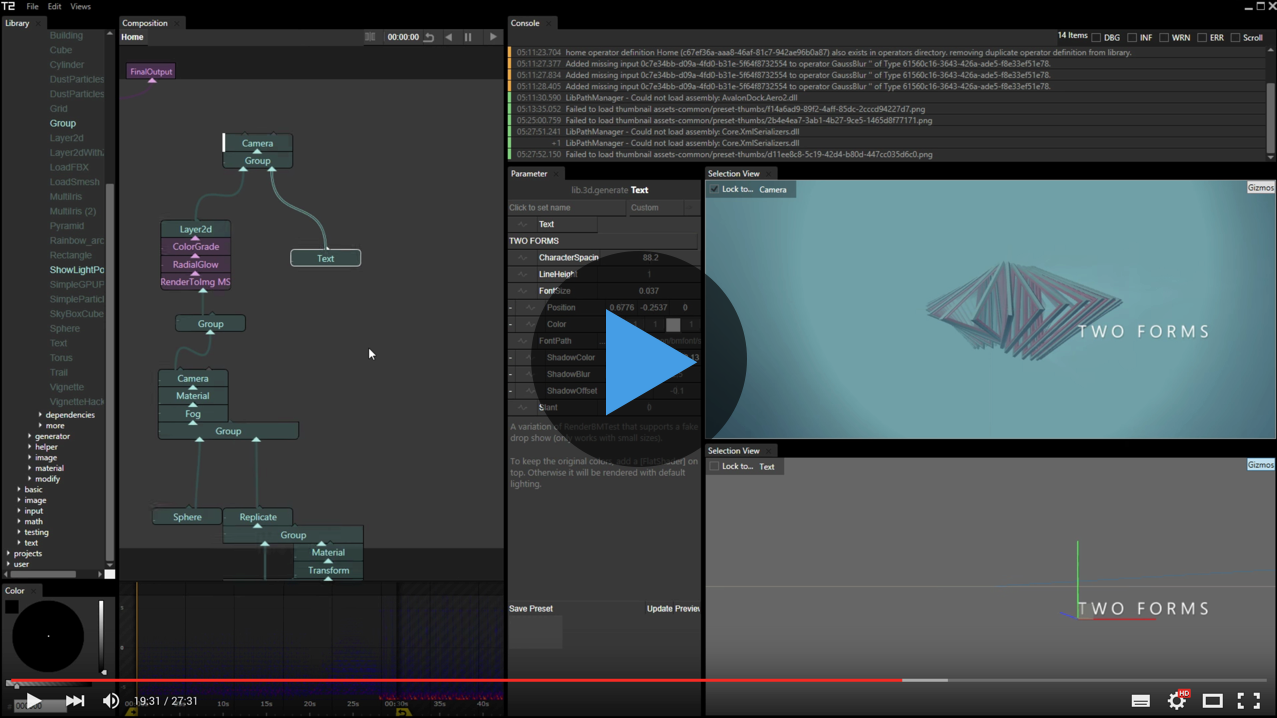Image resolution: width=1277 pixels, height=718 pixels.
Task: Open the File menu
Action: coord(32,7)
